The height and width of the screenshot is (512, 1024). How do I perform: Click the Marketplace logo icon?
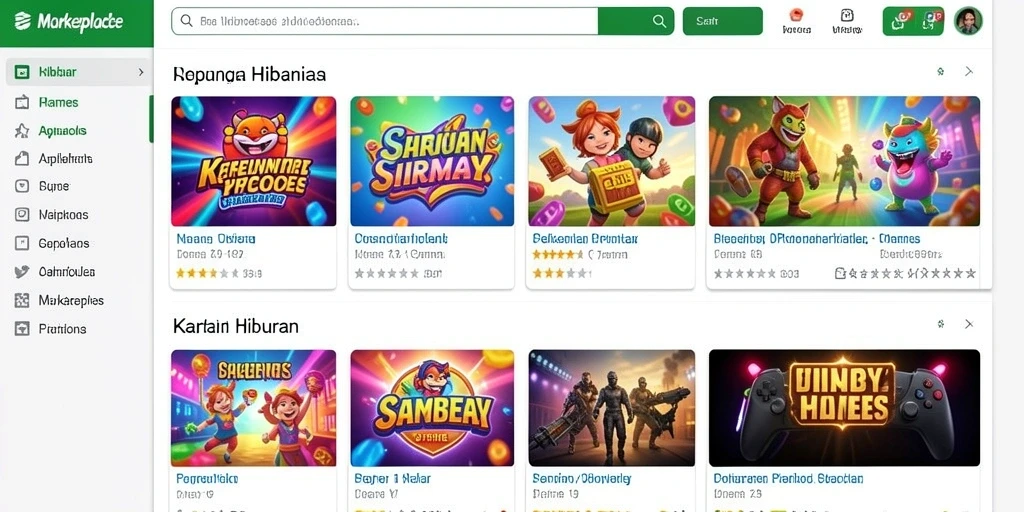click(23, 21)
